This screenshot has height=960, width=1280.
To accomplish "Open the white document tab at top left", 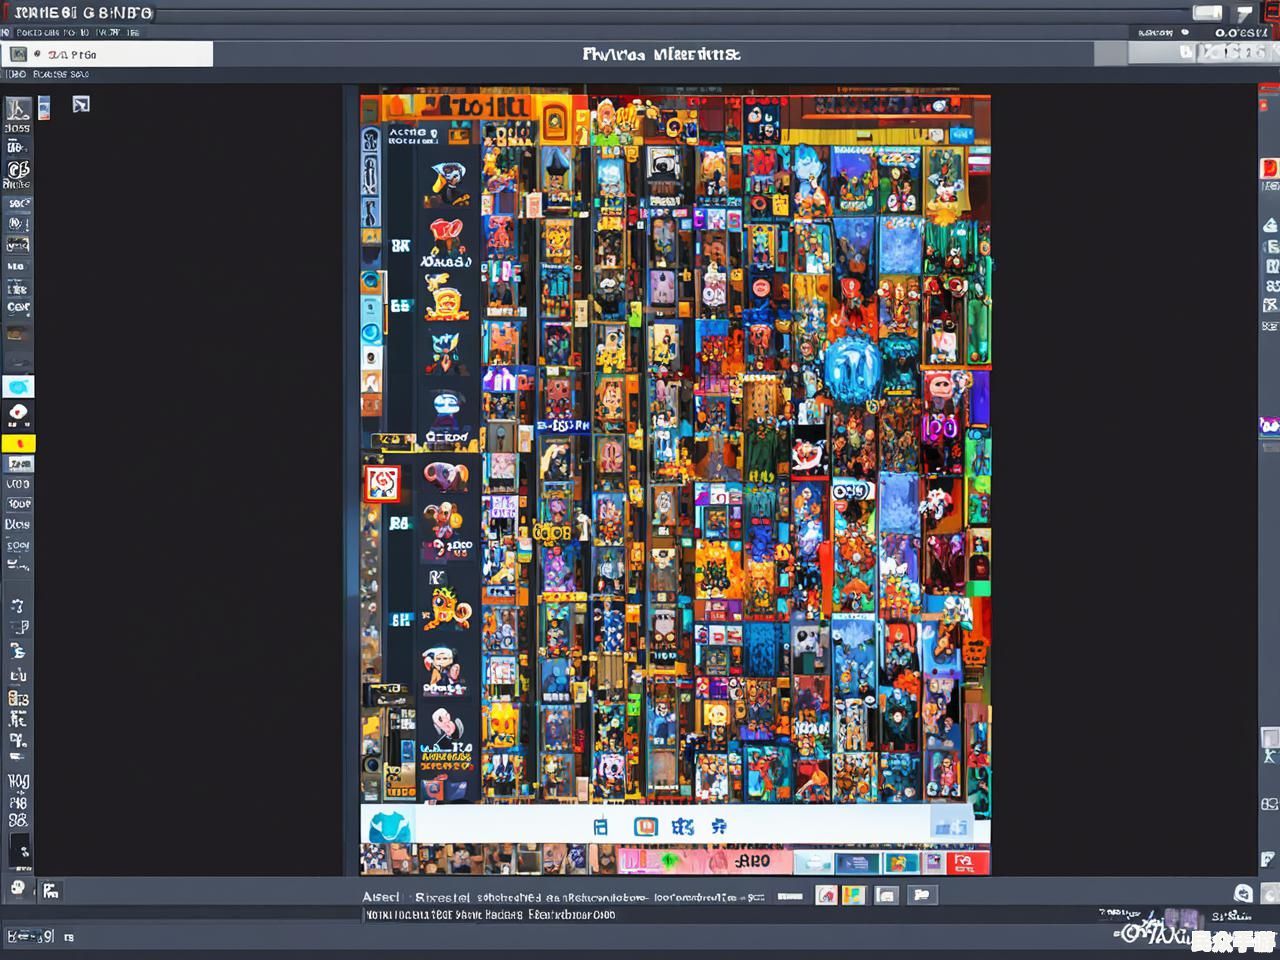I will 108,54.
